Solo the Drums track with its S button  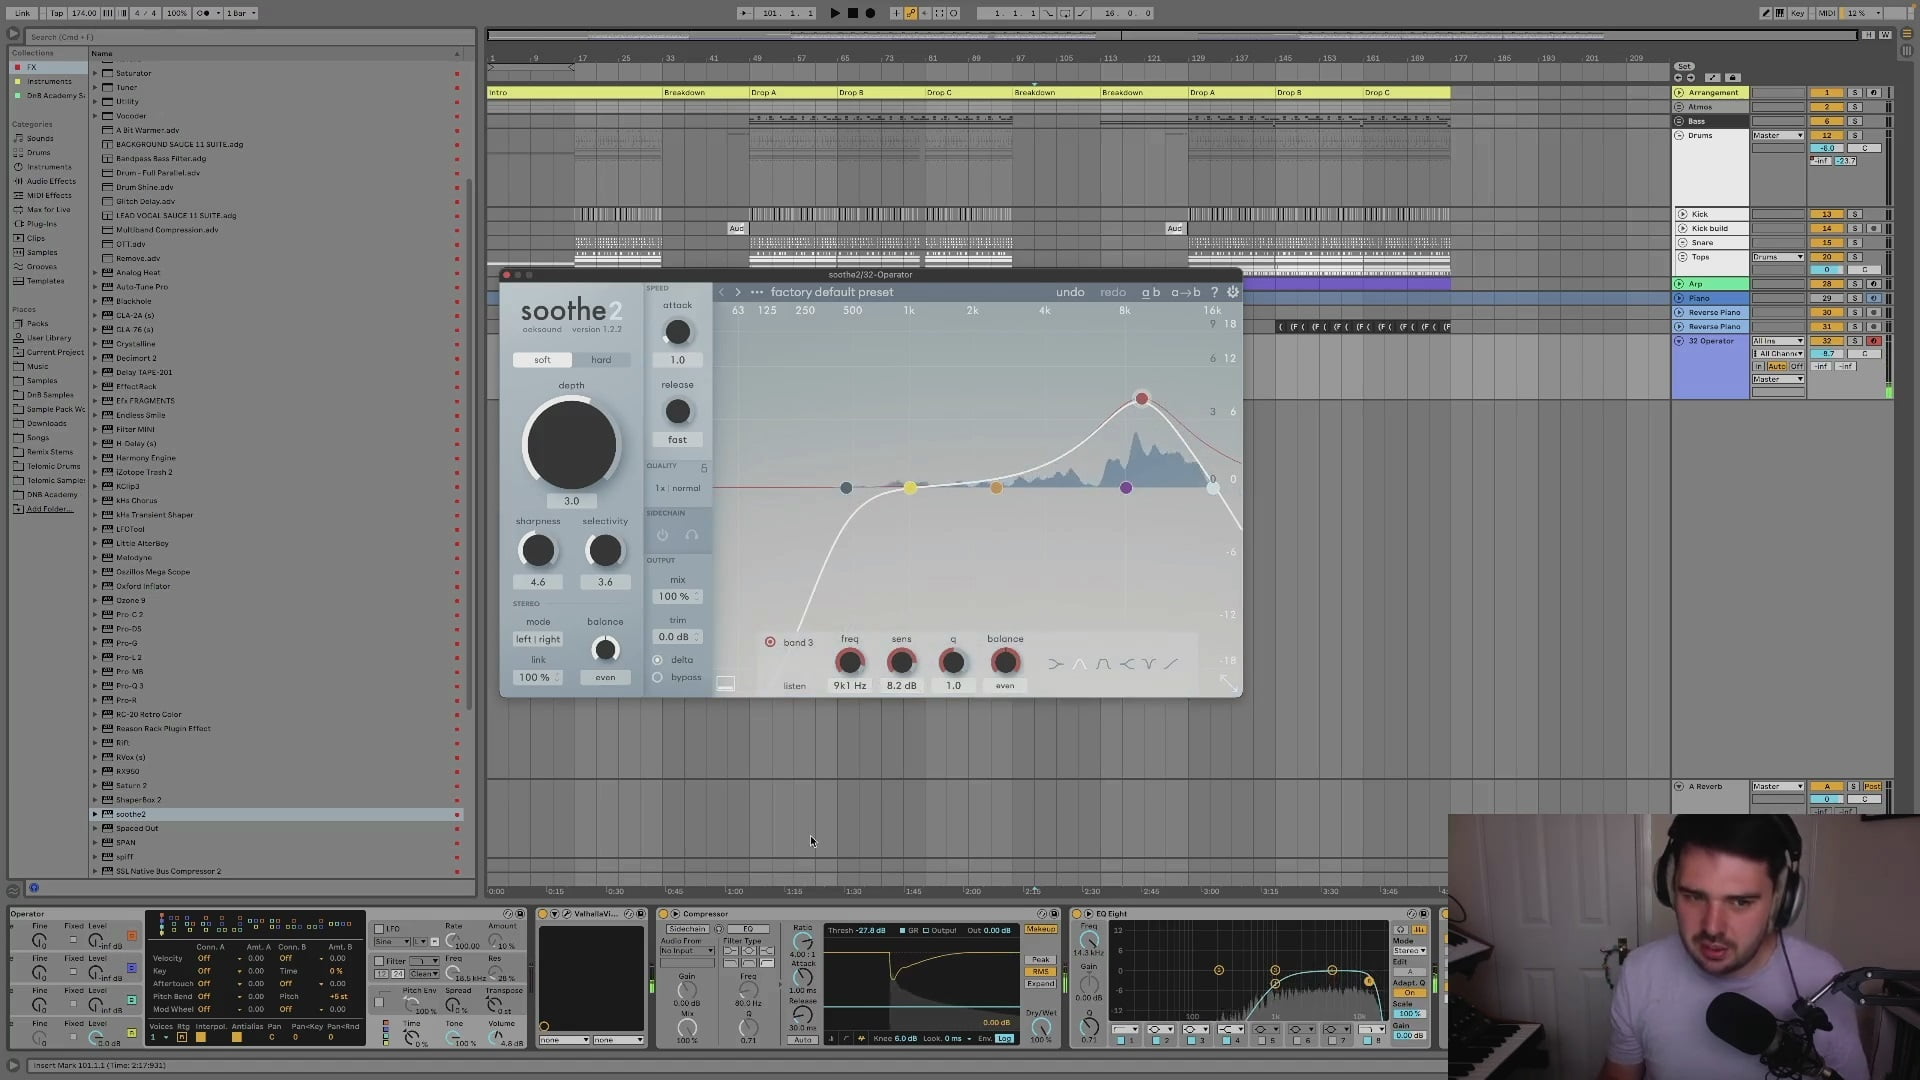(x=1855, y=135)
